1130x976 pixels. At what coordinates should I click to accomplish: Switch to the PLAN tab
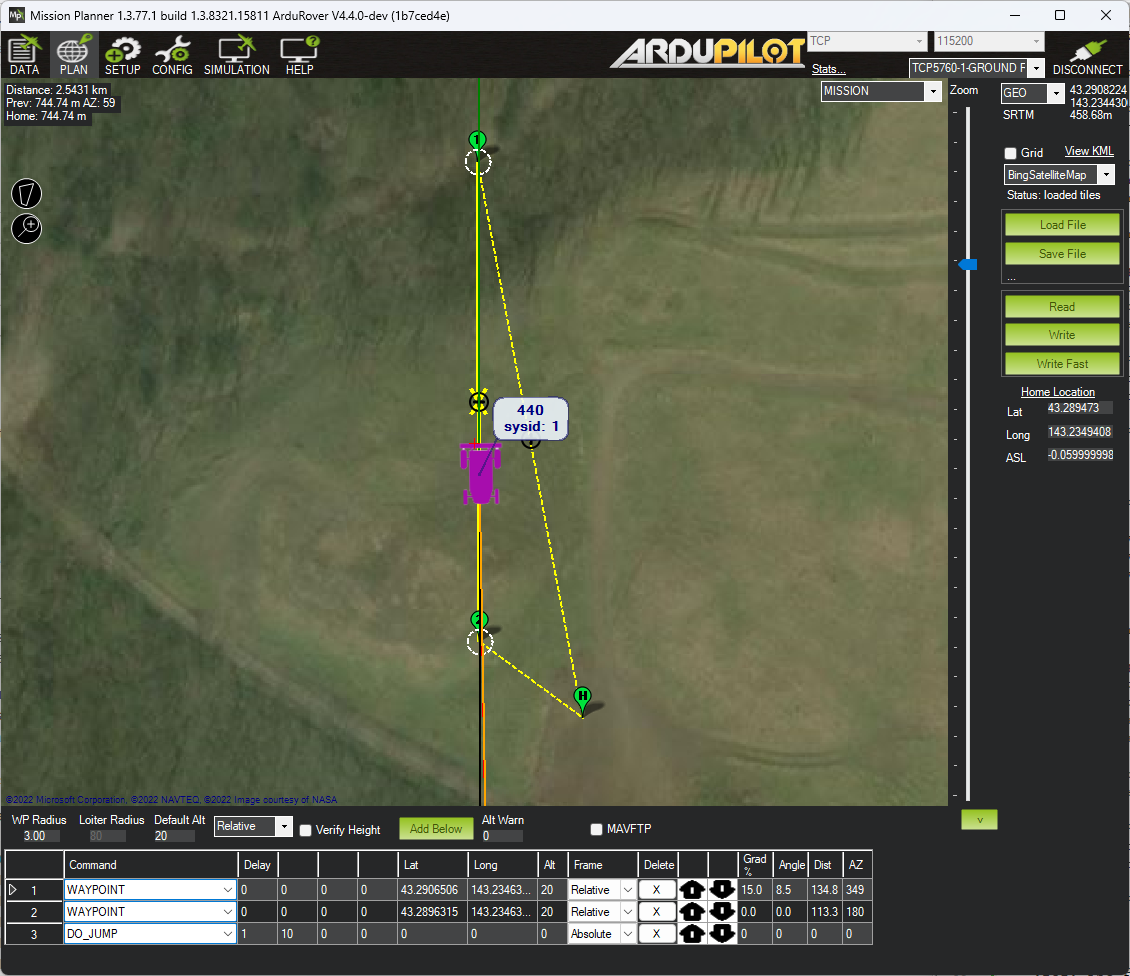[74, 56]
